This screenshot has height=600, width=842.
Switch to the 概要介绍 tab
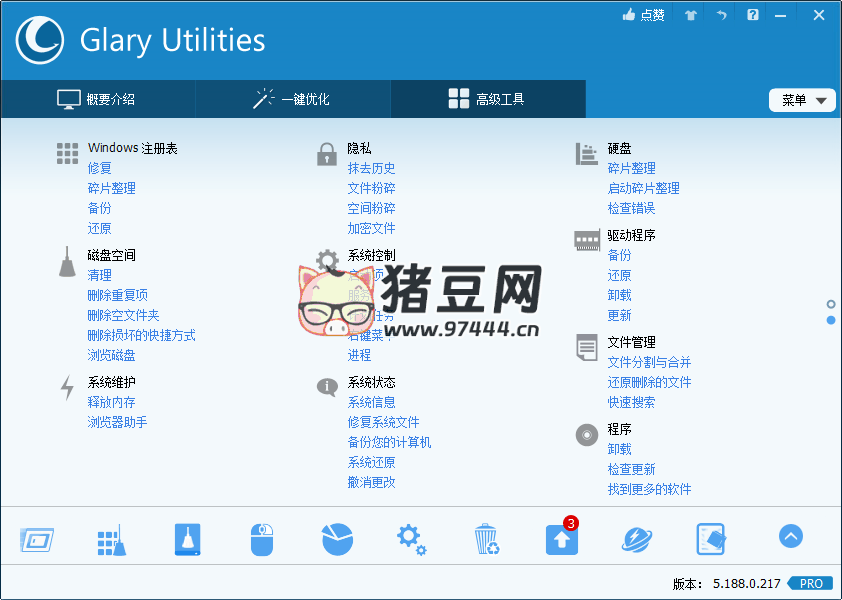click(97, 99)
